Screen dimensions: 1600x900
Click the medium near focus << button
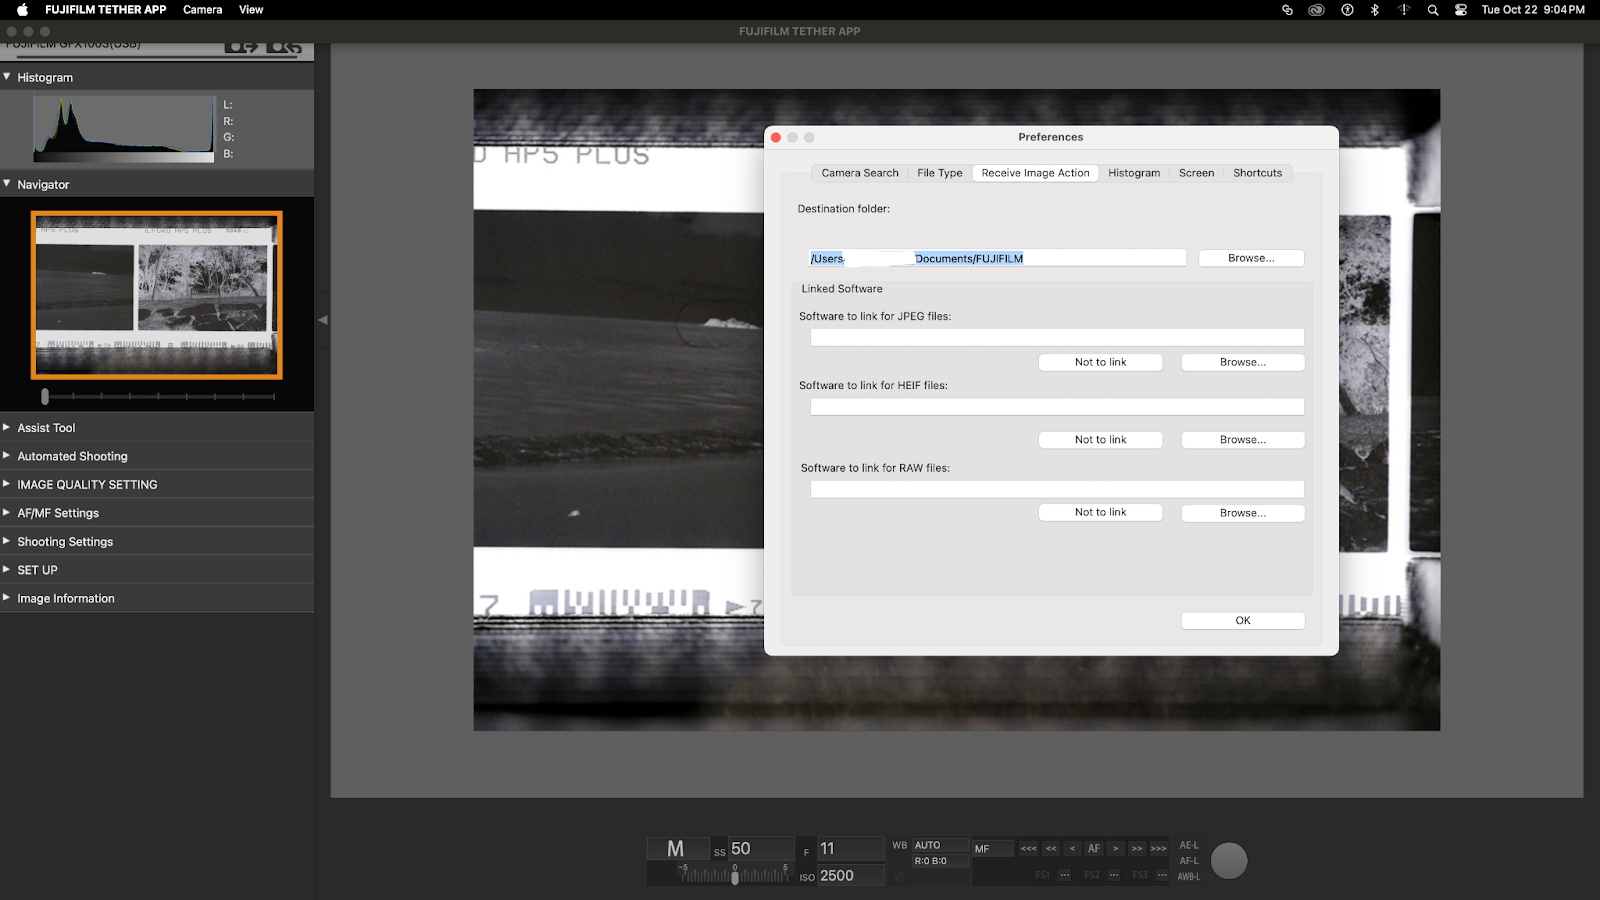click(1051, 848)
